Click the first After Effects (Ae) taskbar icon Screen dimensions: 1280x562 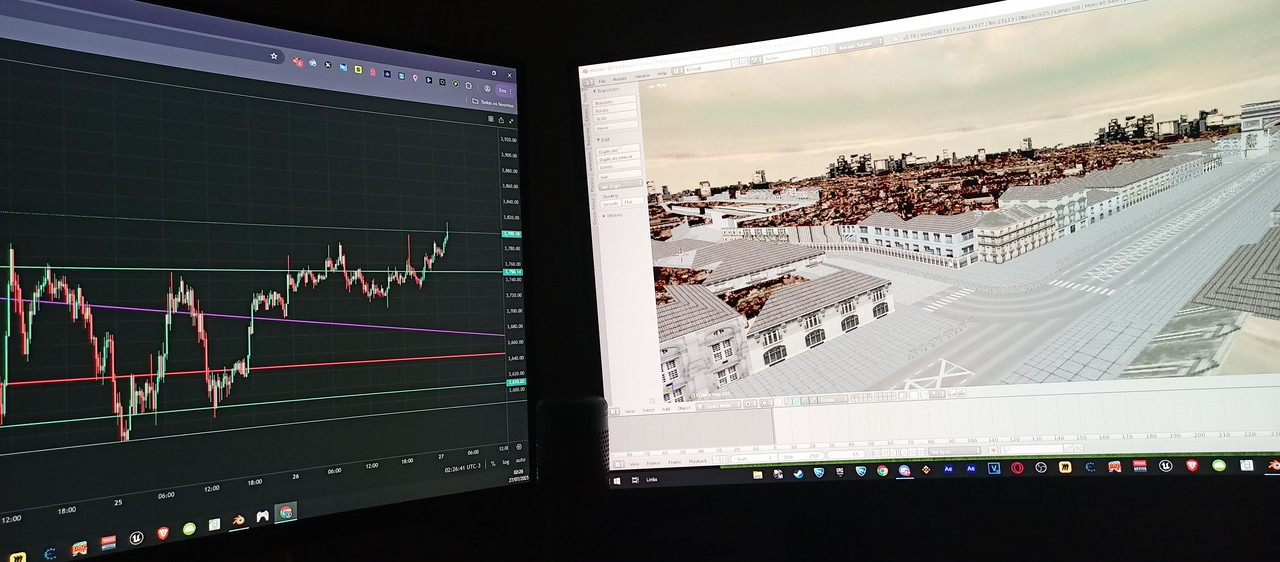pos(948,469)
